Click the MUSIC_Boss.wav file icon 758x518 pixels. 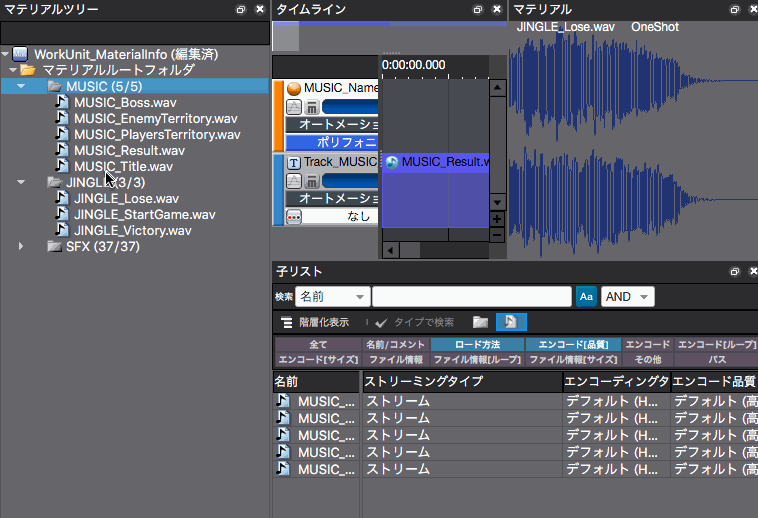click(62, 102)
